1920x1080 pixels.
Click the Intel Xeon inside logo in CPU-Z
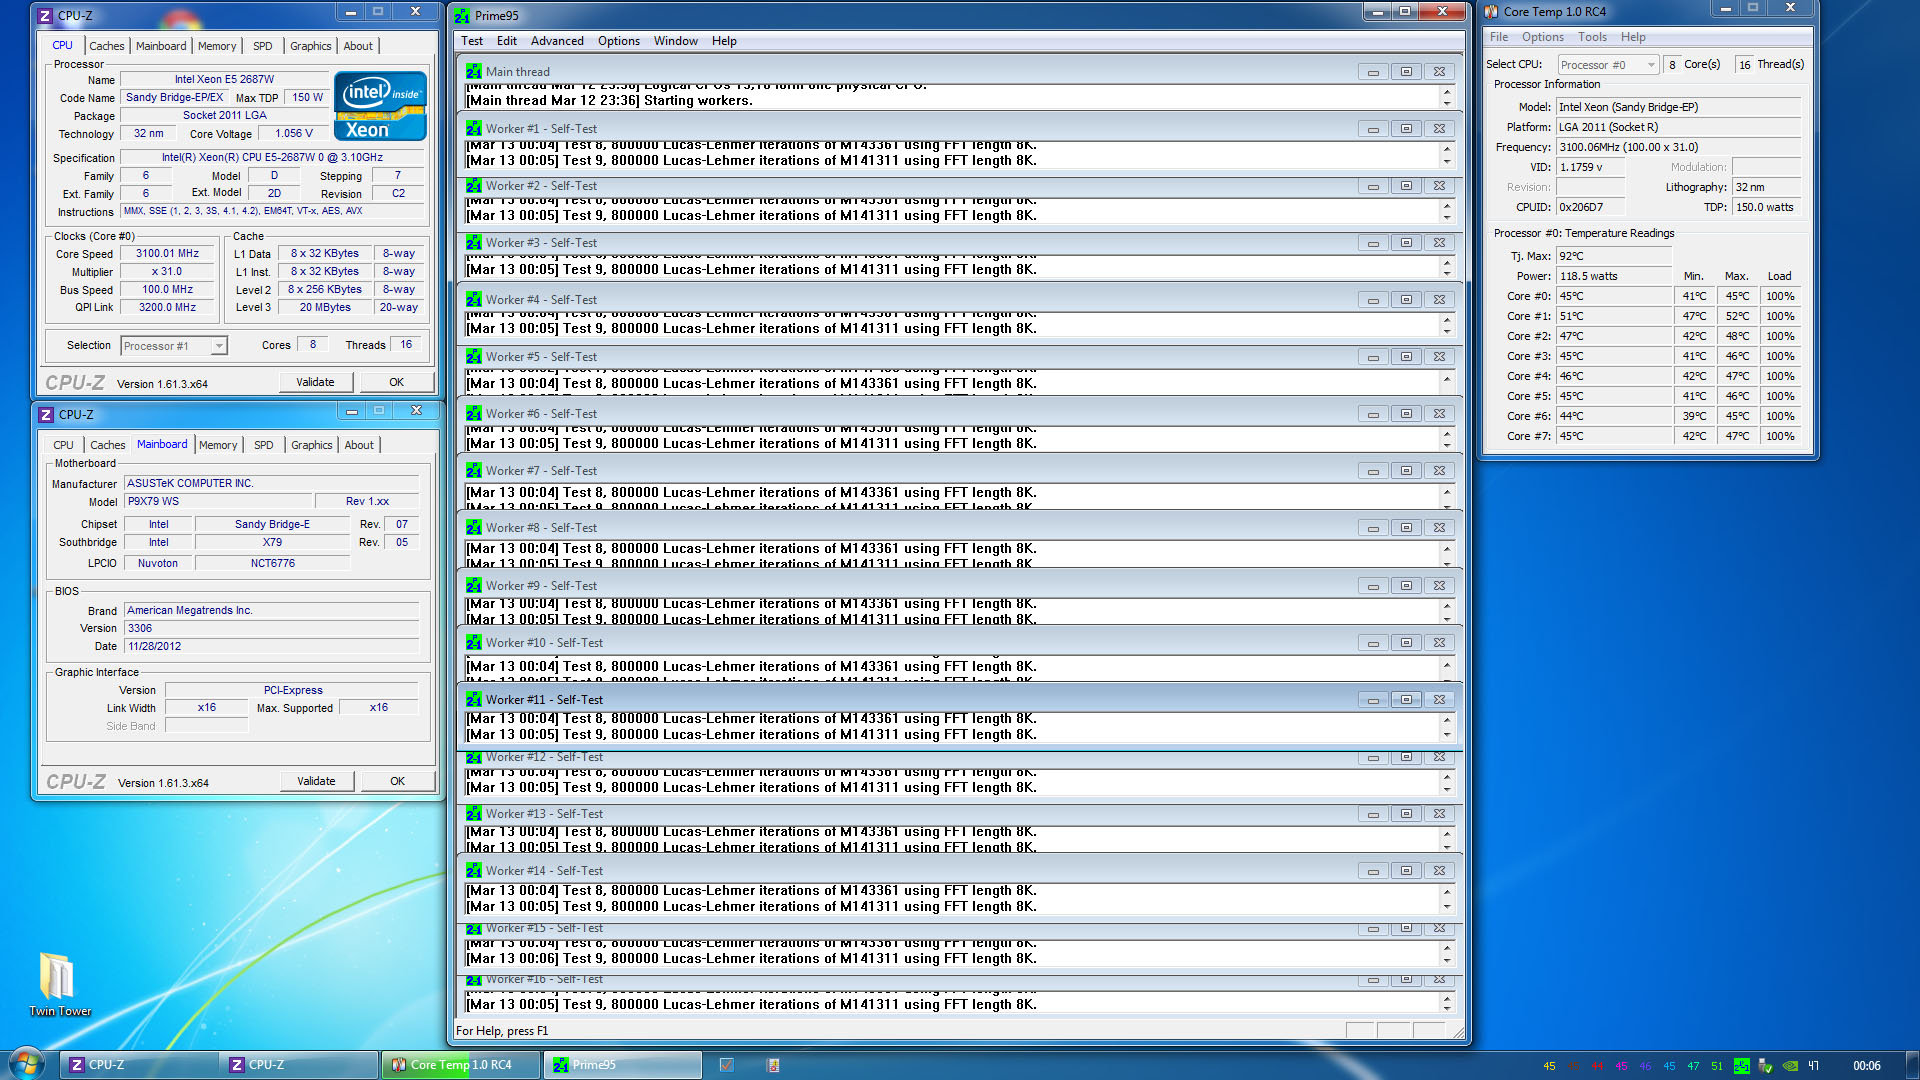coord(380,106)
